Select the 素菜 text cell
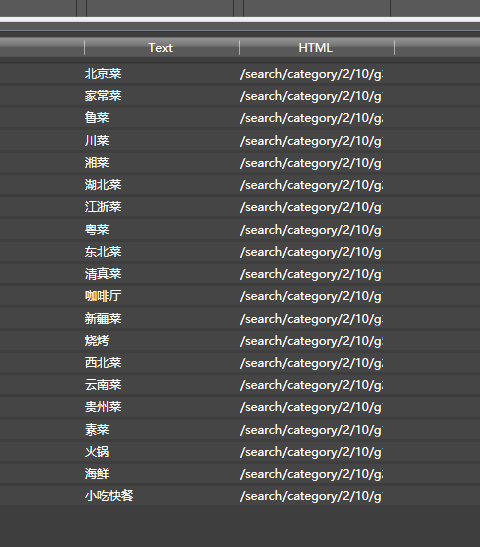 pyautogui.click(x=97, y=430)
